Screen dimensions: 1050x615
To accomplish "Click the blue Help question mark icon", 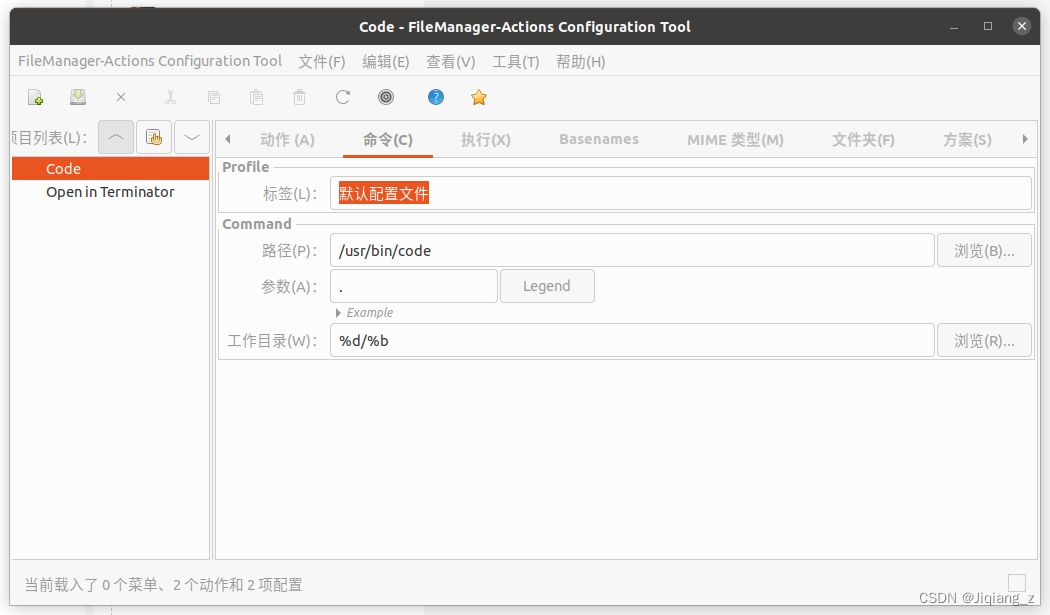I will 437,97.
